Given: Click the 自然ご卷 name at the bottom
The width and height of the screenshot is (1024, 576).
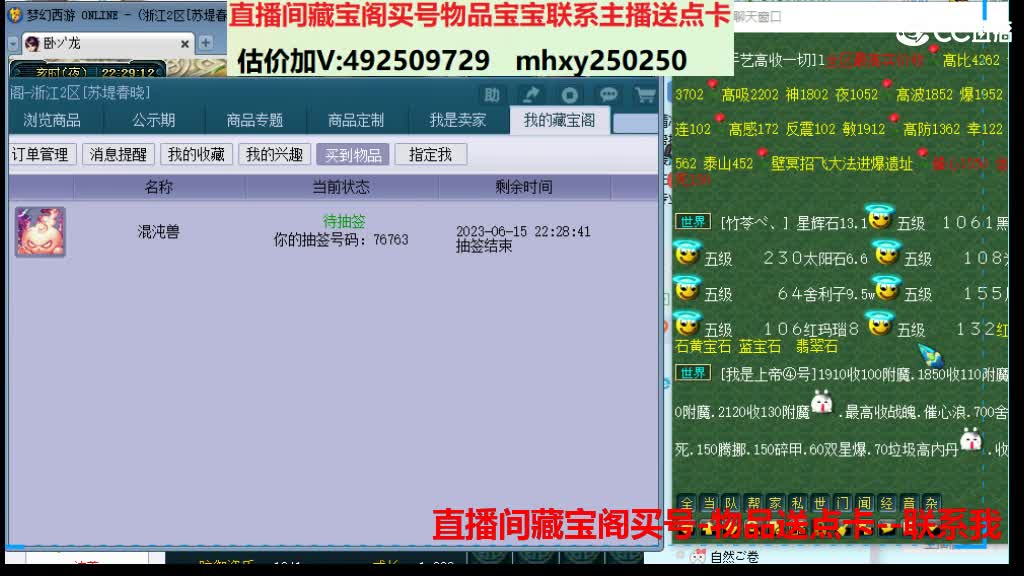Looking at the screenshot, I should pos(735,557).
